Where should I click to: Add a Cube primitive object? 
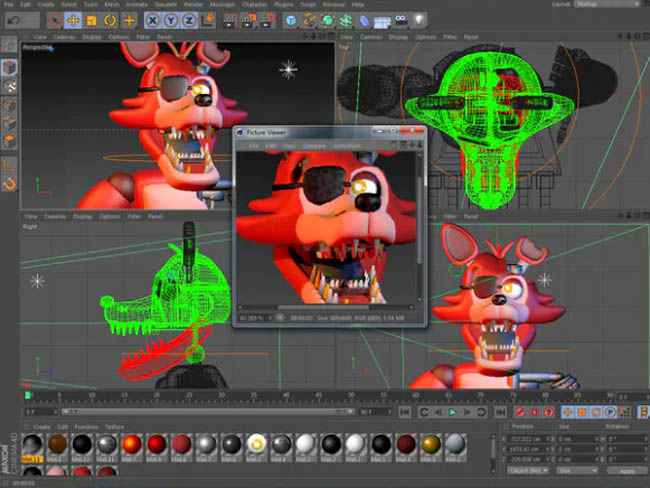(x=291, y=21)
